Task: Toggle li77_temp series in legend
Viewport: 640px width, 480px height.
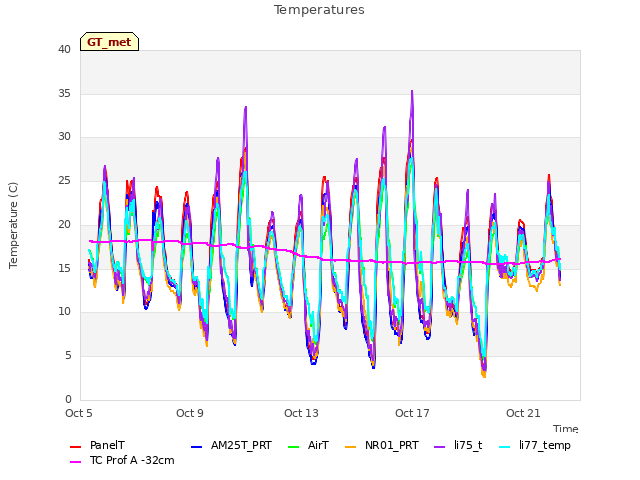Action: 535,445
